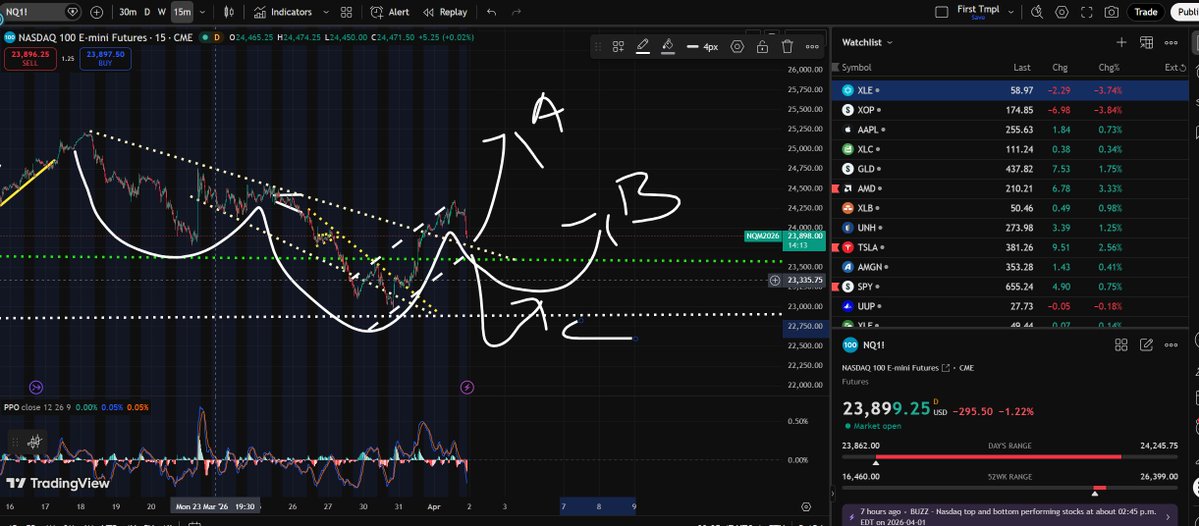Open details panel grid layout icon

1121,345
